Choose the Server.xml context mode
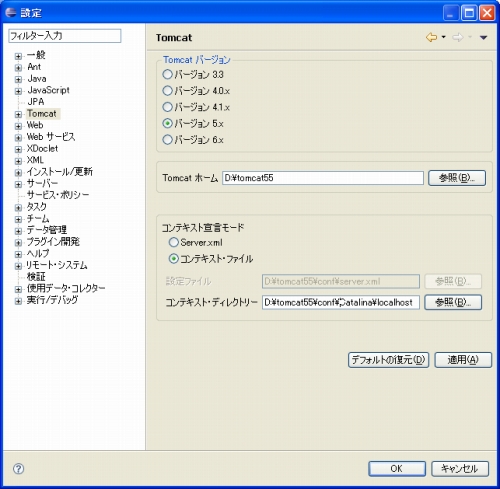 174,242
